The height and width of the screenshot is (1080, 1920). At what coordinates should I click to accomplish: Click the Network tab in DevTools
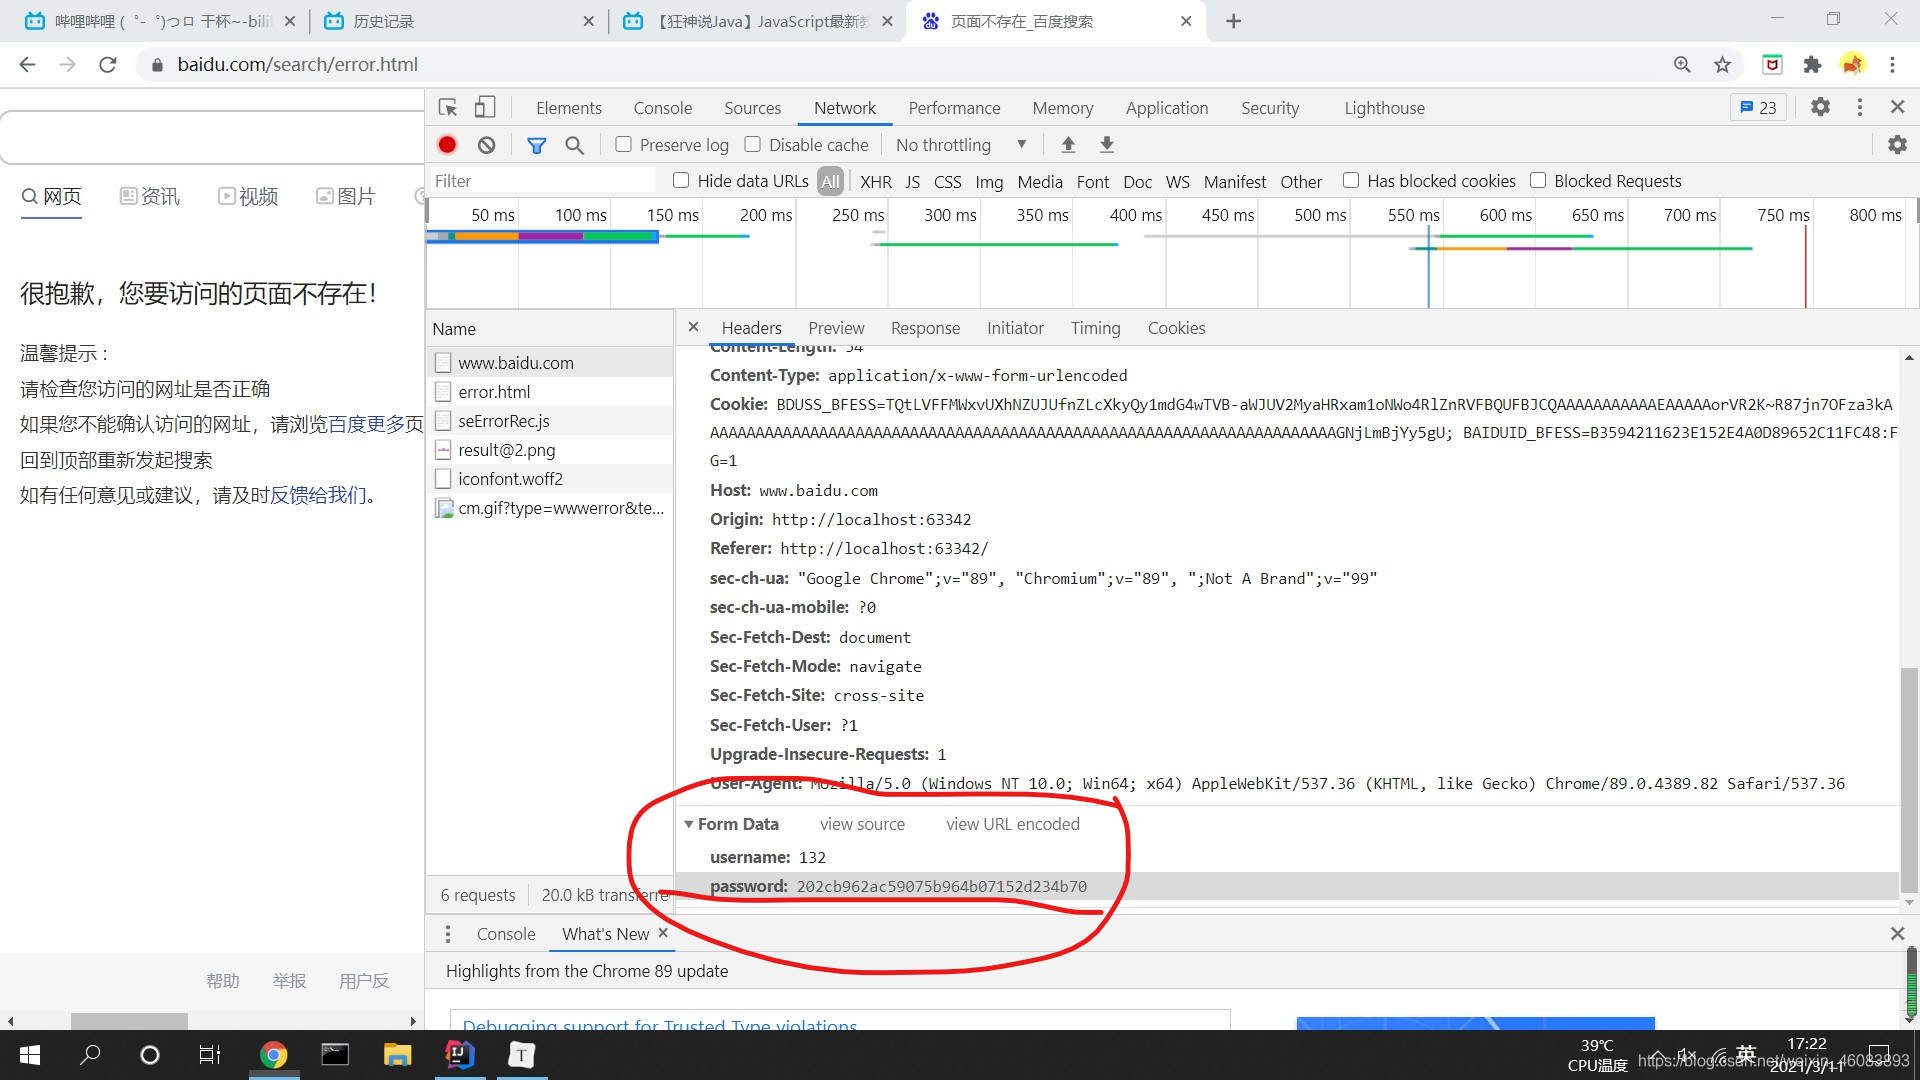click(x=844, y=107)
